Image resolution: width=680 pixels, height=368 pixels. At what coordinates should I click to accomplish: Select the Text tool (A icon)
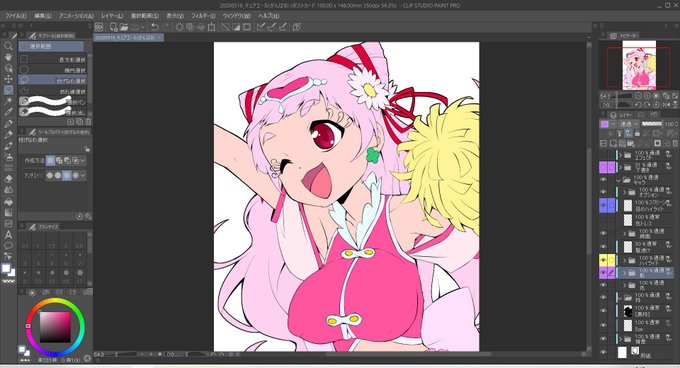[x=8, y=235]
